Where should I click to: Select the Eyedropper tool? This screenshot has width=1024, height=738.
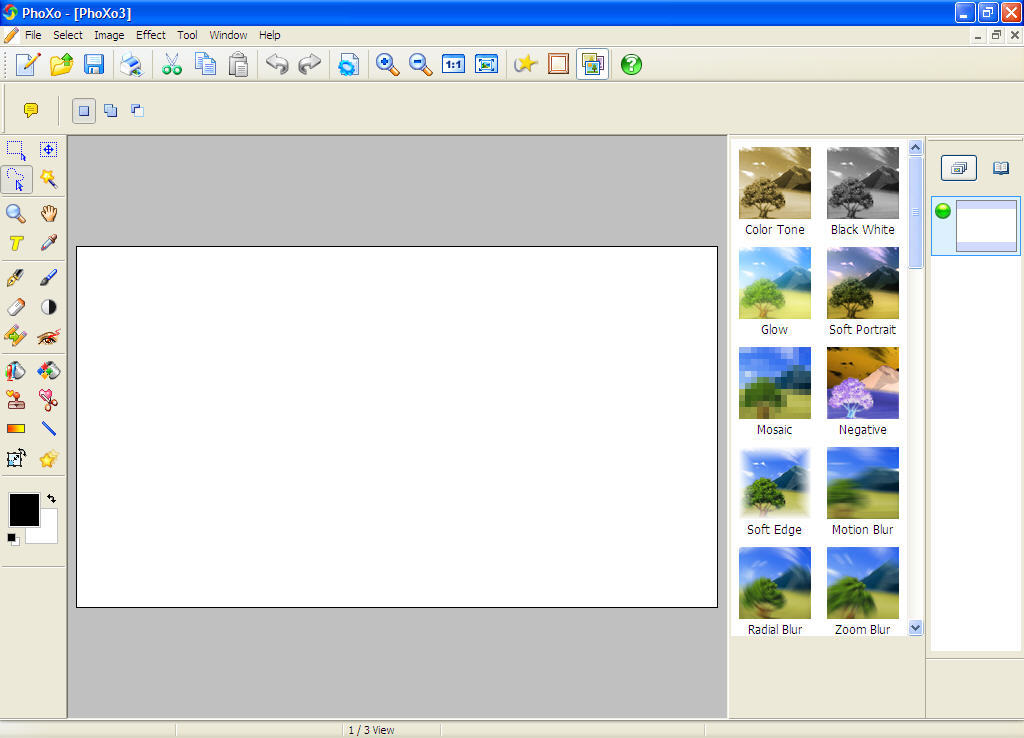[x=47, y=243]
